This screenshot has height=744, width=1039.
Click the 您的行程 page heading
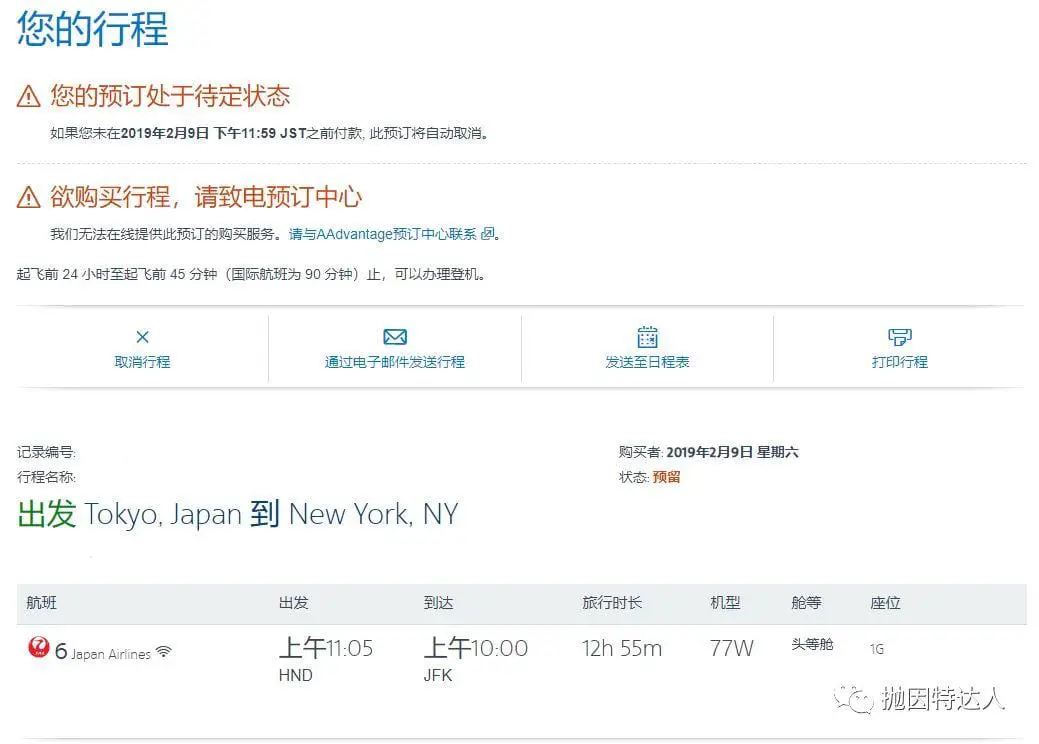(90, 31)
